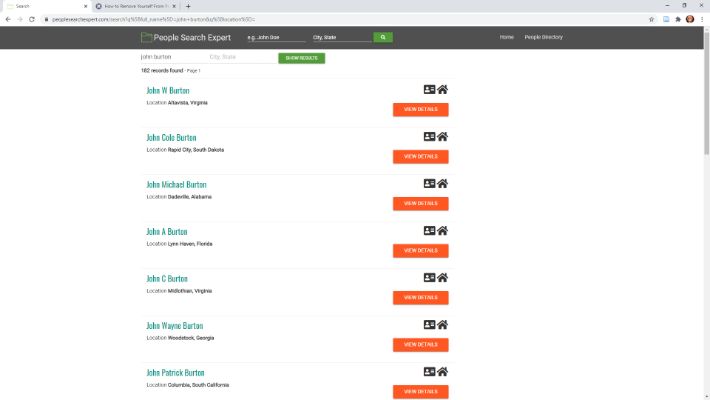This screenshot has height=400, width=710.
Task: Click the house icon for John Wayne Burton
Action: 442,325
